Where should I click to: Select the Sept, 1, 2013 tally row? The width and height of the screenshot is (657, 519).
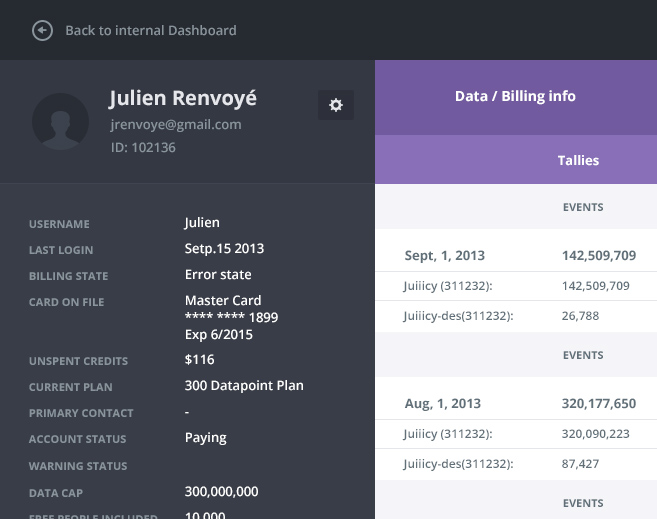(x=516, y=255)
